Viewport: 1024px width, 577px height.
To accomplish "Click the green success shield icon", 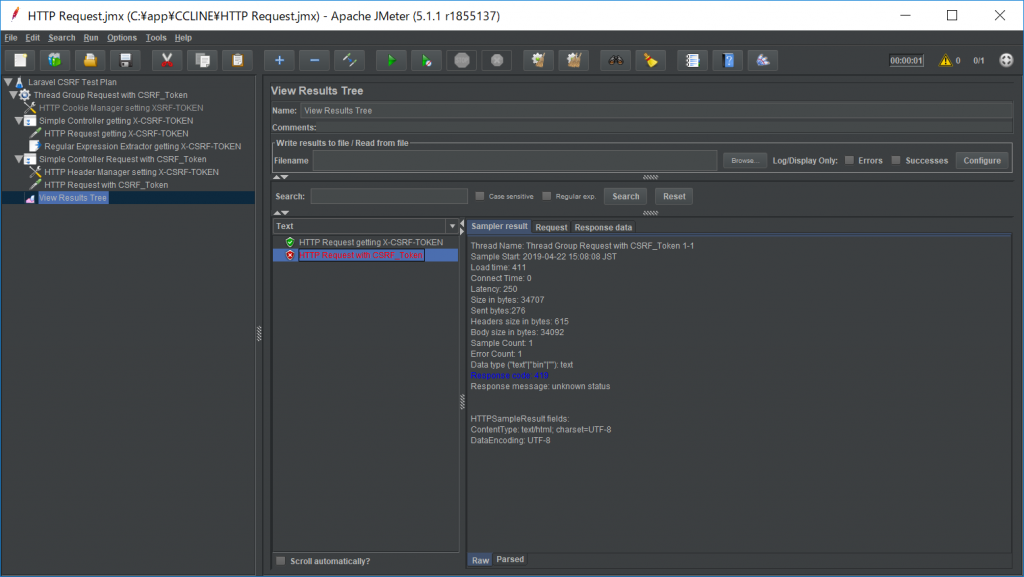I will pyautogui.click(x=290, y=242).
